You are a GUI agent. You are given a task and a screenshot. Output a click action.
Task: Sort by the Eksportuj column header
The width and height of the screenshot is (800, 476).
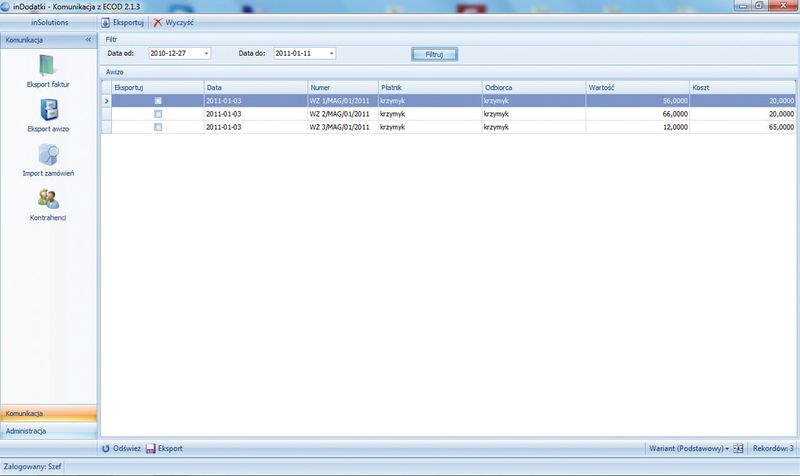[158, 87]
